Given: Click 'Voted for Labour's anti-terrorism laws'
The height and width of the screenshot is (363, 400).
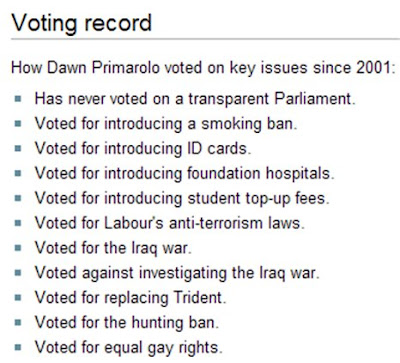Looking at the screenshot, I should click(x=170, y=223).
